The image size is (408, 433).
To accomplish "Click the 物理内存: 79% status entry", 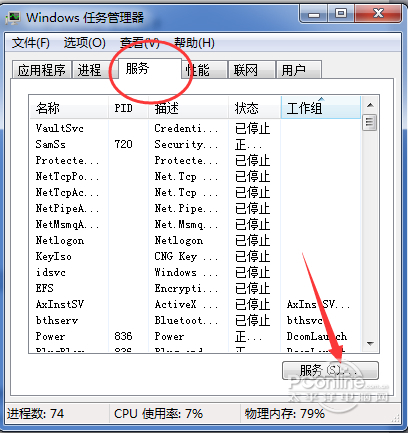I will click(x=285, y=414).
